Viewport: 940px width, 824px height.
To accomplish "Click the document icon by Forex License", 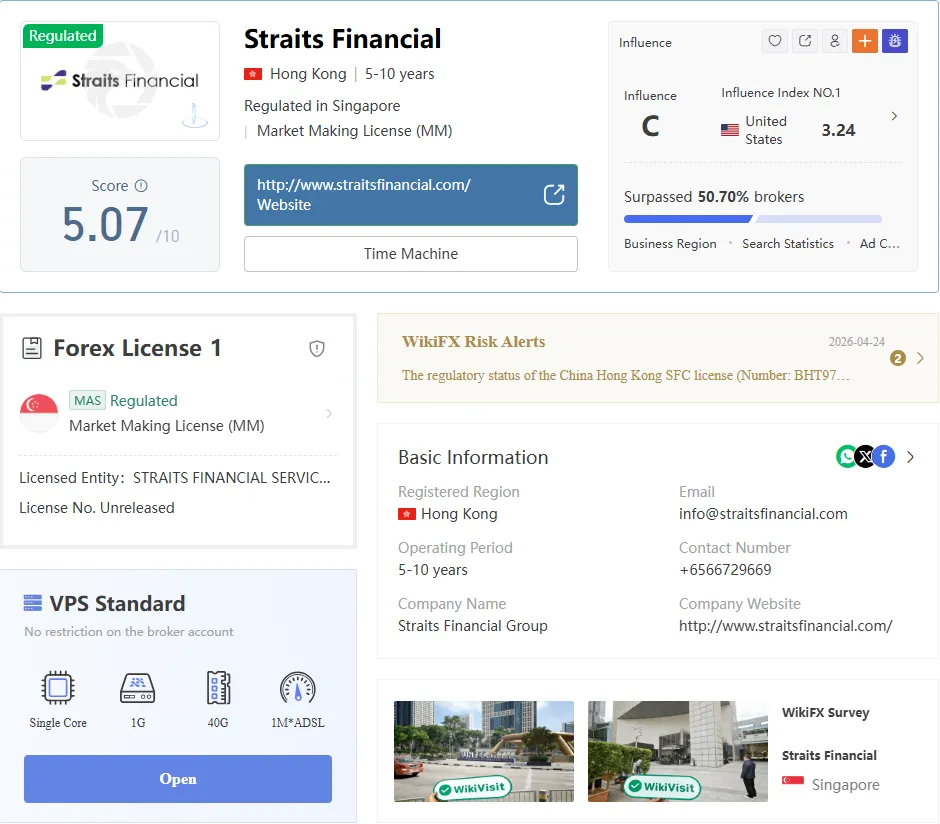I will click(32, 348).
